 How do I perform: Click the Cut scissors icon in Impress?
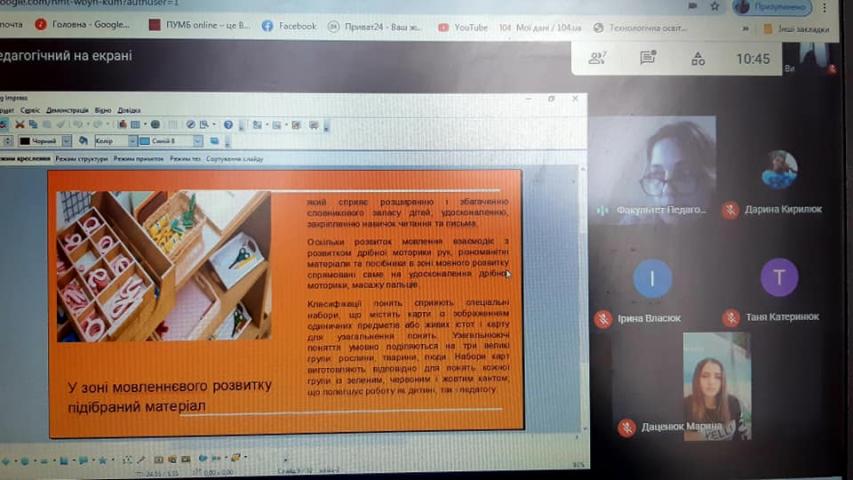[x=20, y=125]
